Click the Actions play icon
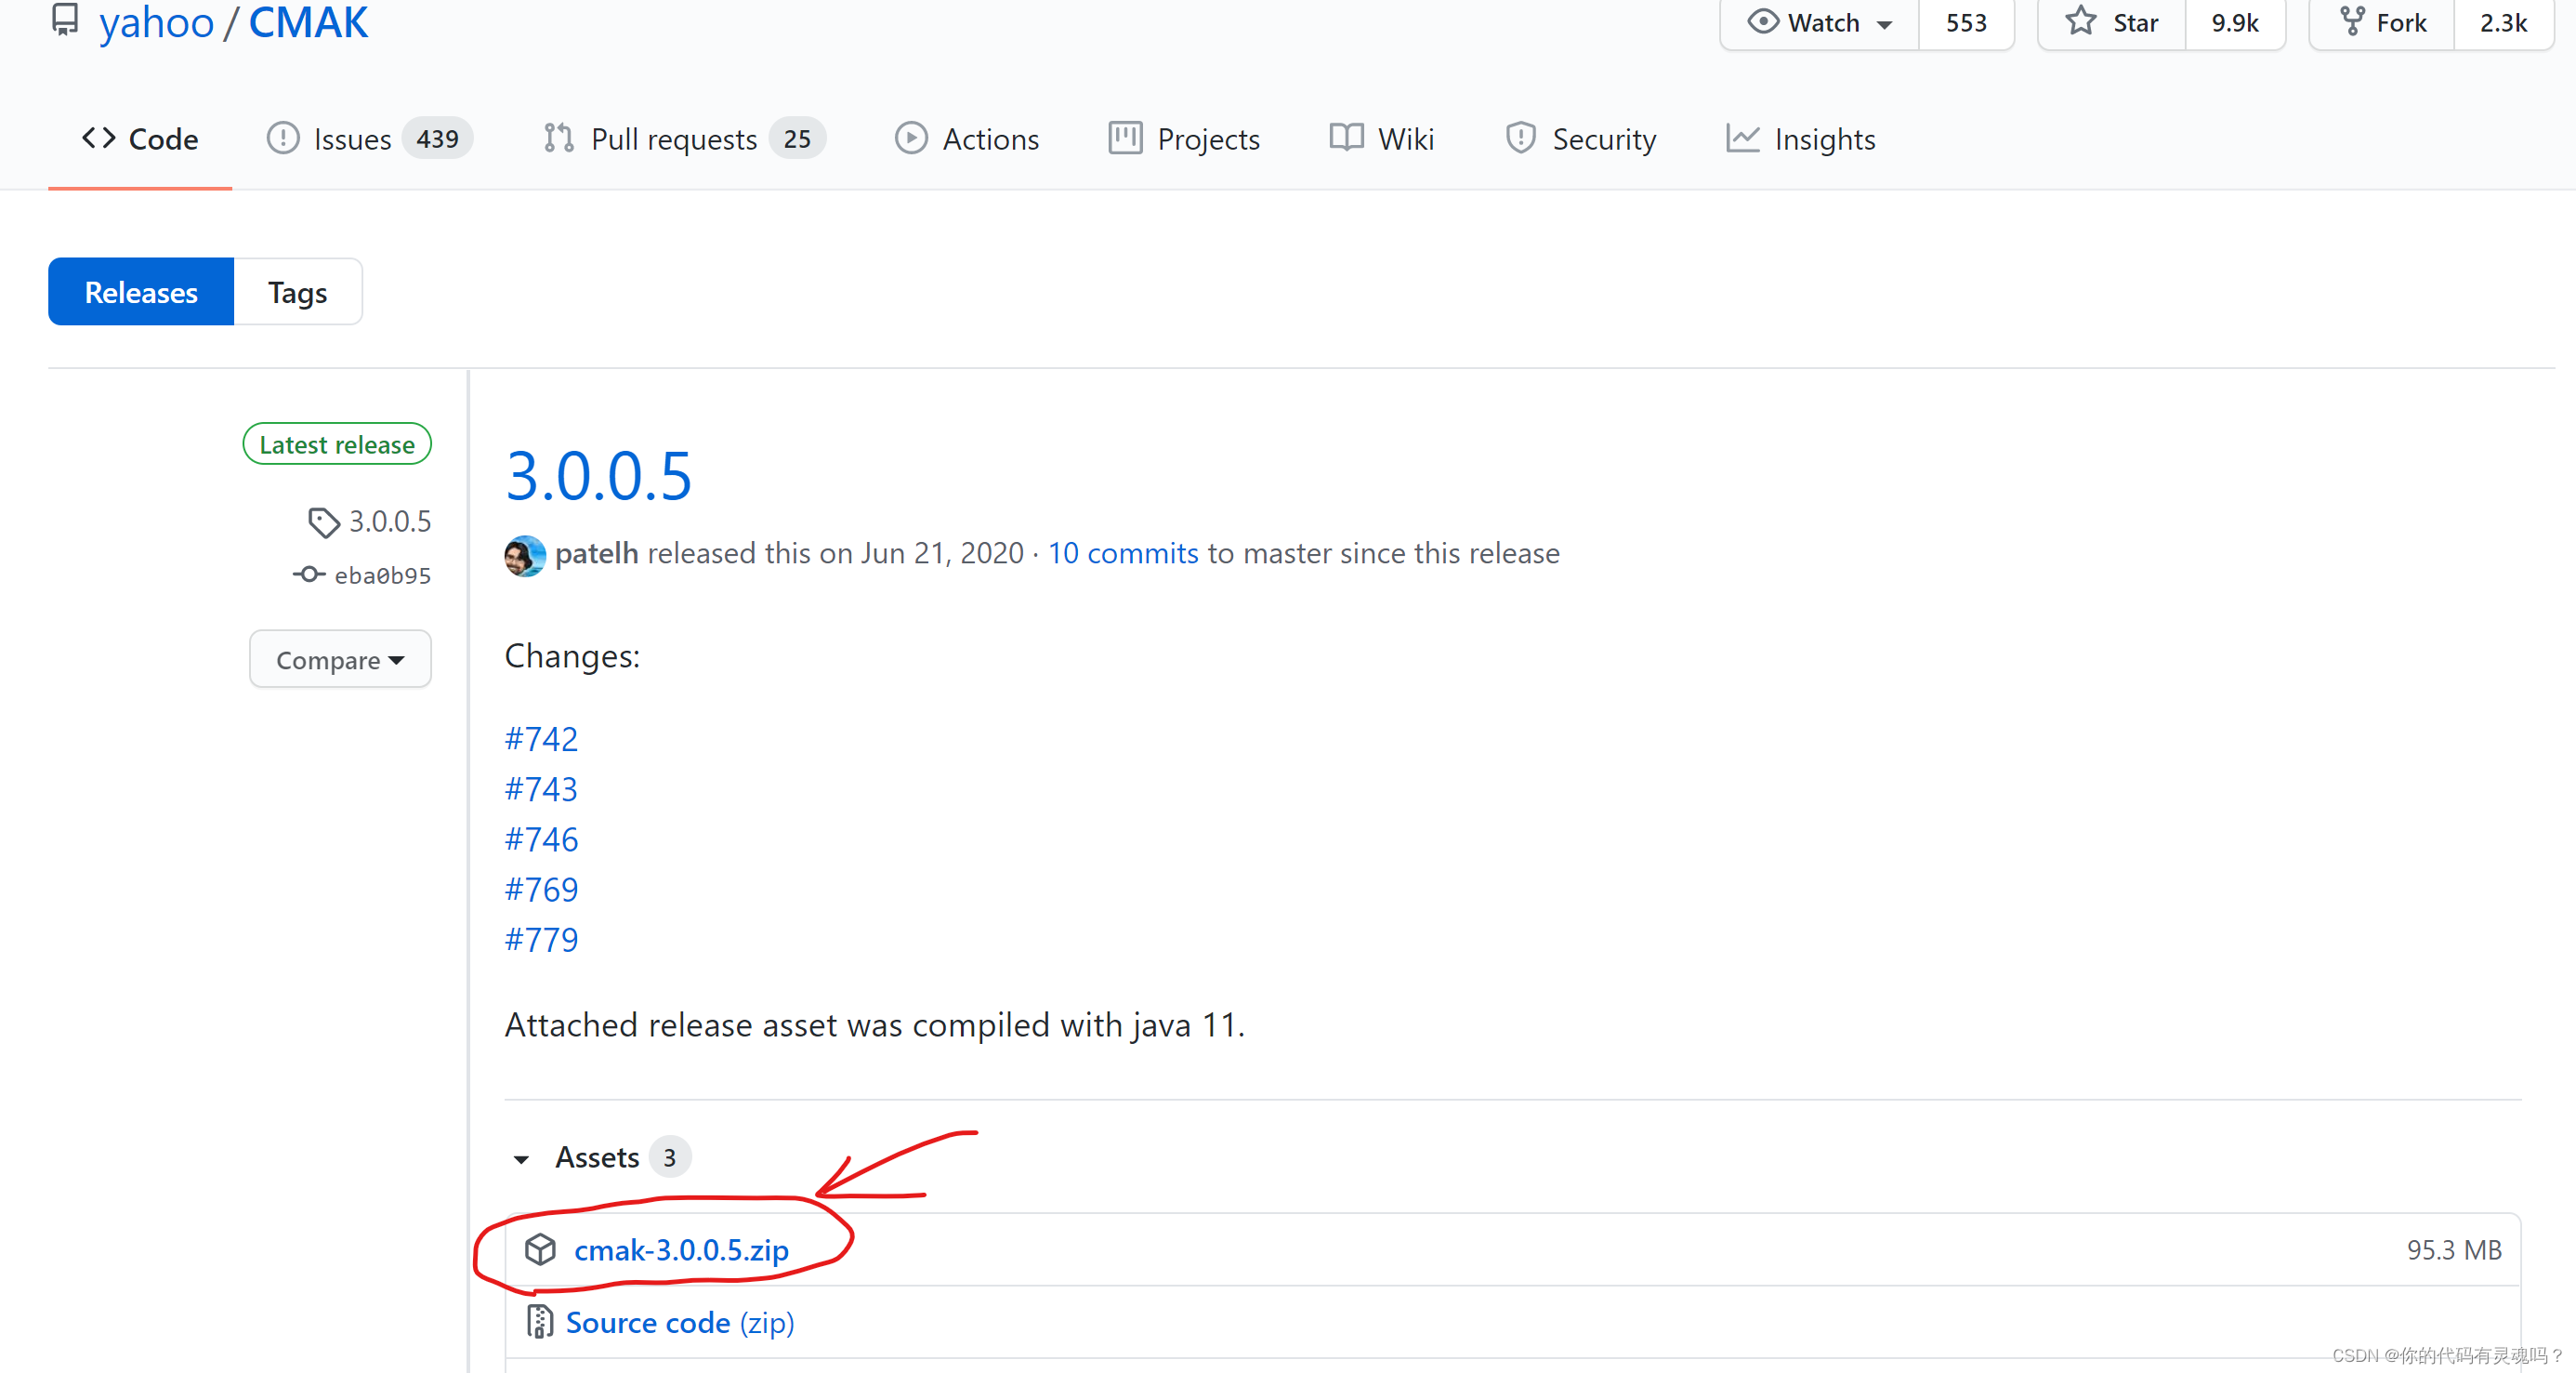This screenshot has width=2576, height=1373. tap(910, 138)
